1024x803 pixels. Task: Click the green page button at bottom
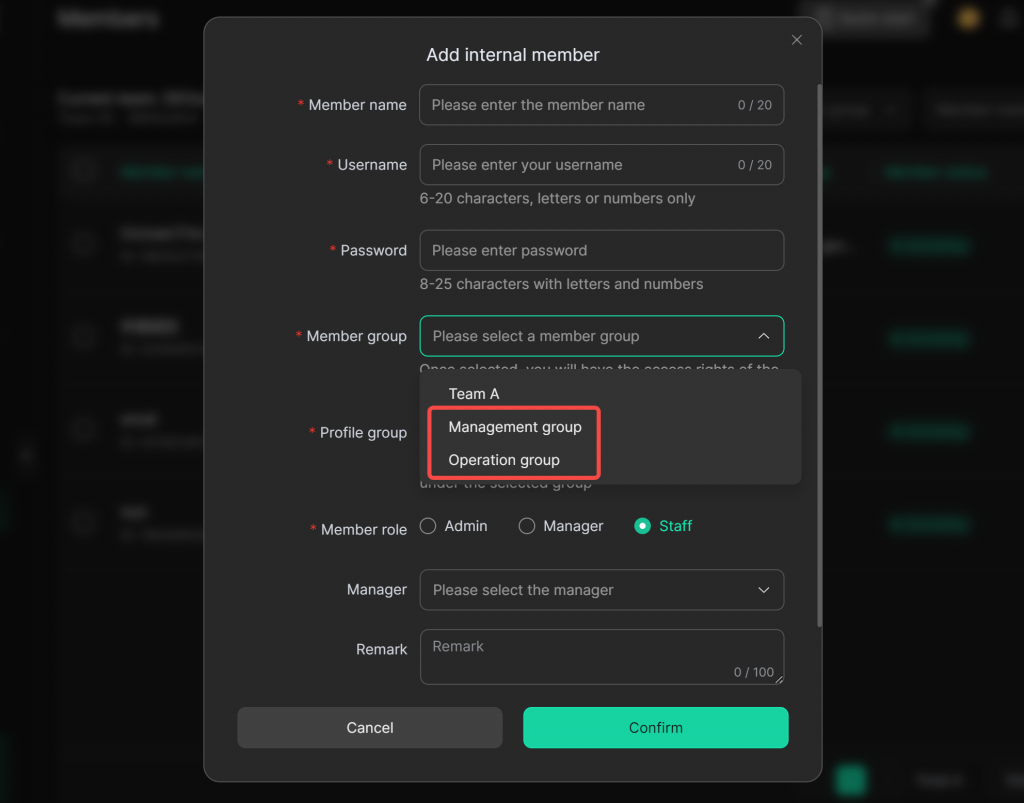[x=851, y=780]
